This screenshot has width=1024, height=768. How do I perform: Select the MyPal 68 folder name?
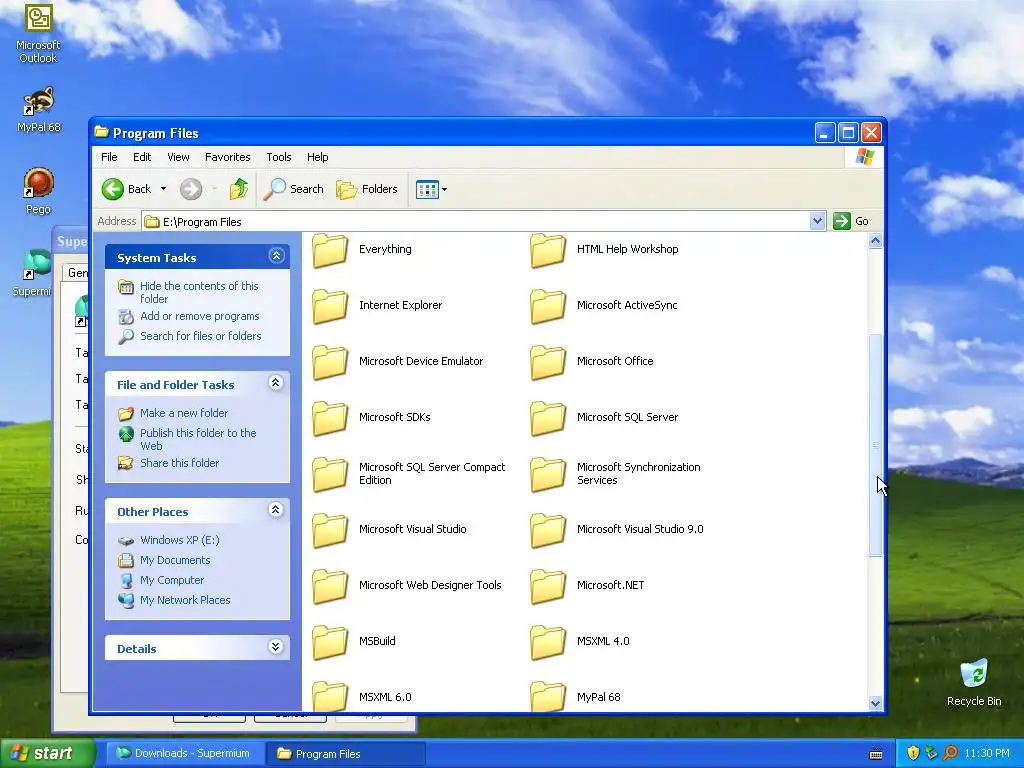point(599,697)
